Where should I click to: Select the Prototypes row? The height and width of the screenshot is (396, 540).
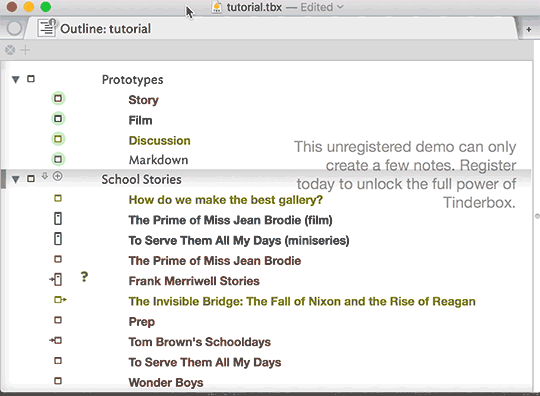[133, 80]
